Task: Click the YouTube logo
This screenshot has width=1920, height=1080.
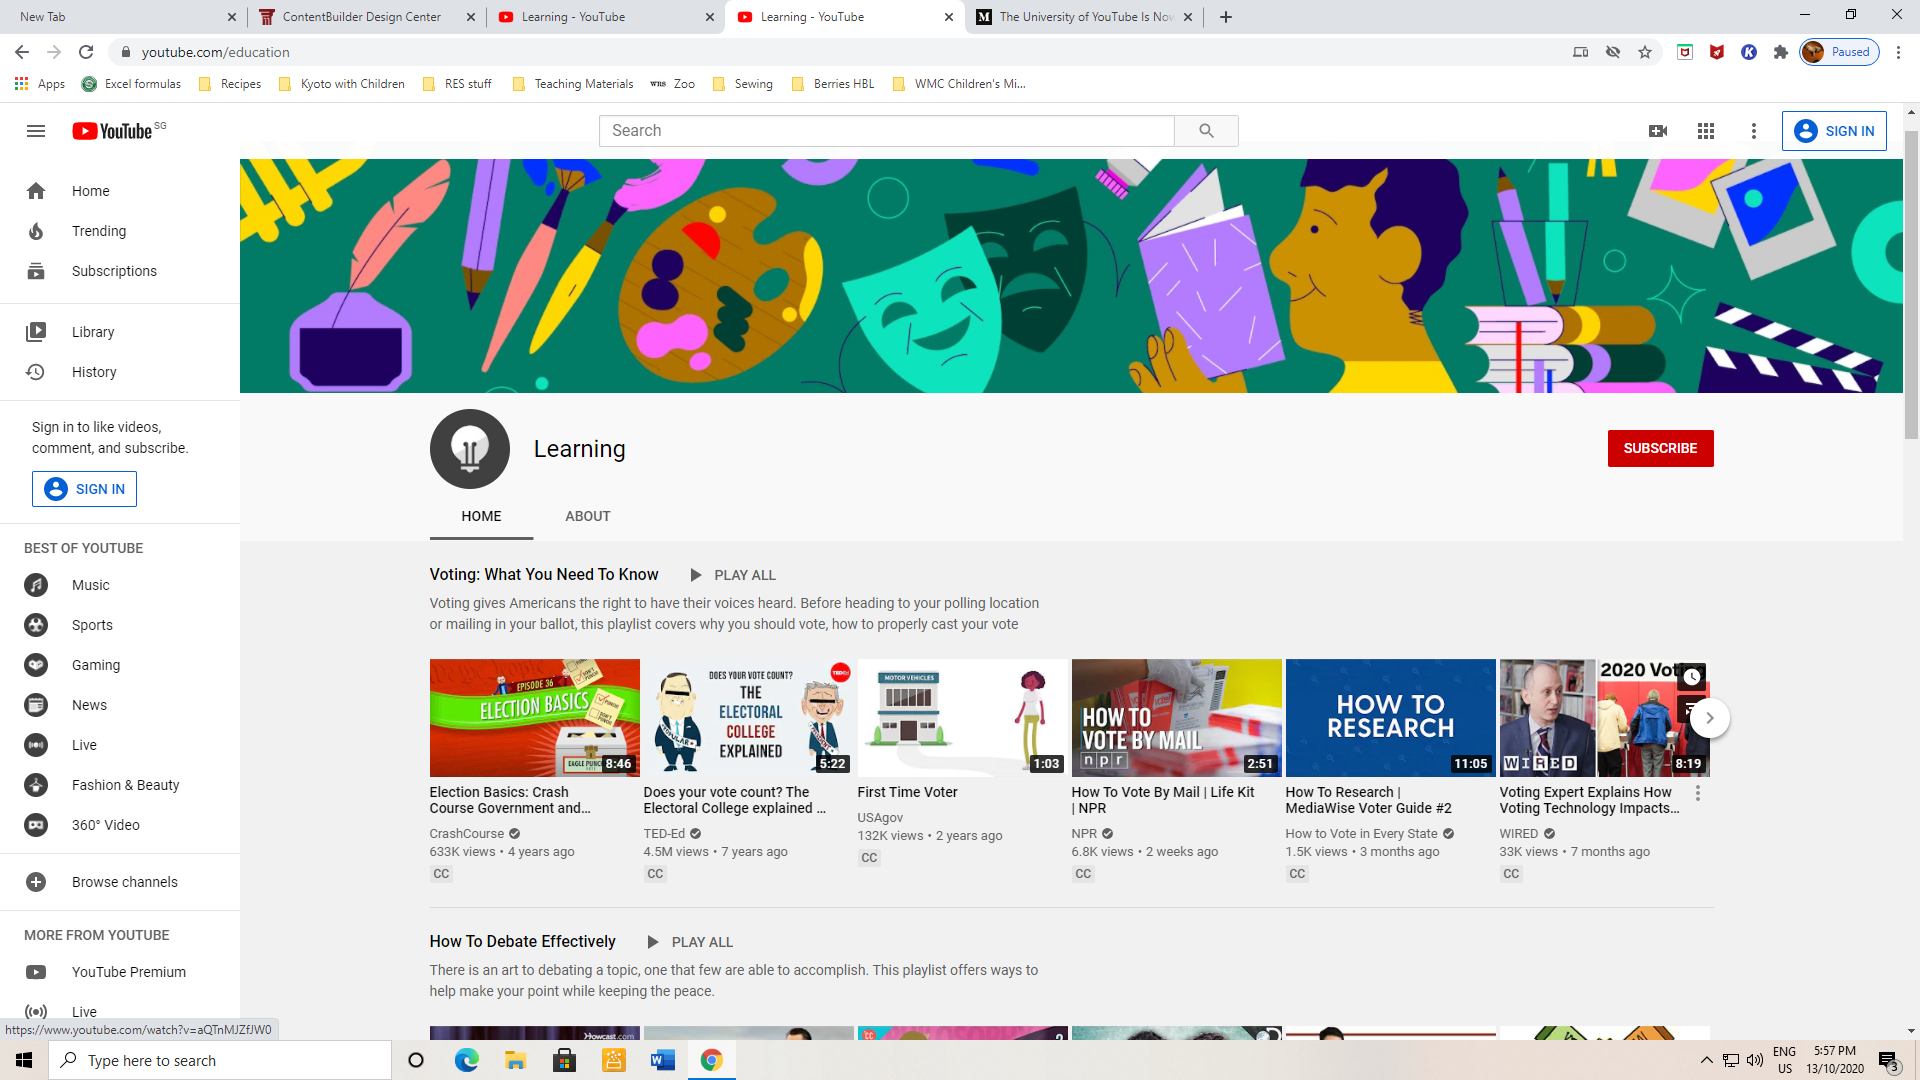Action: tap(112, 131)
